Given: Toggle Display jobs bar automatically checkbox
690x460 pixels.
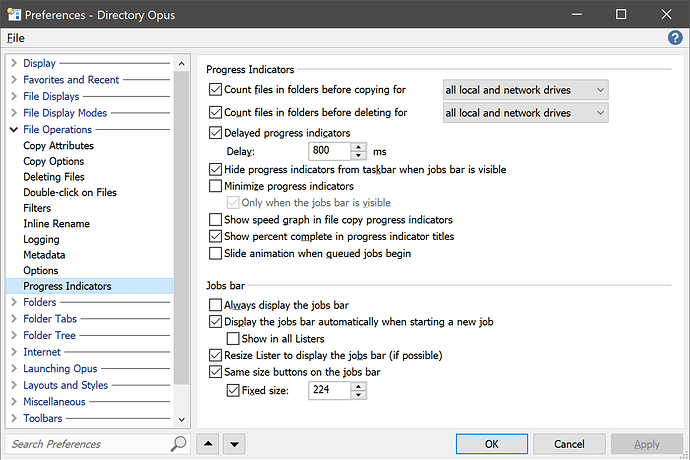Looking at the screenshot, I should point(215,321).
